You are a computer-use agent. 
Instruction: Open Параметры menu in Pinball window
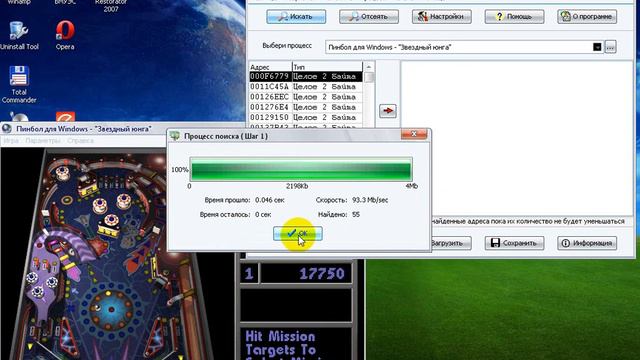pyautogui.click(x=42, y=141)
